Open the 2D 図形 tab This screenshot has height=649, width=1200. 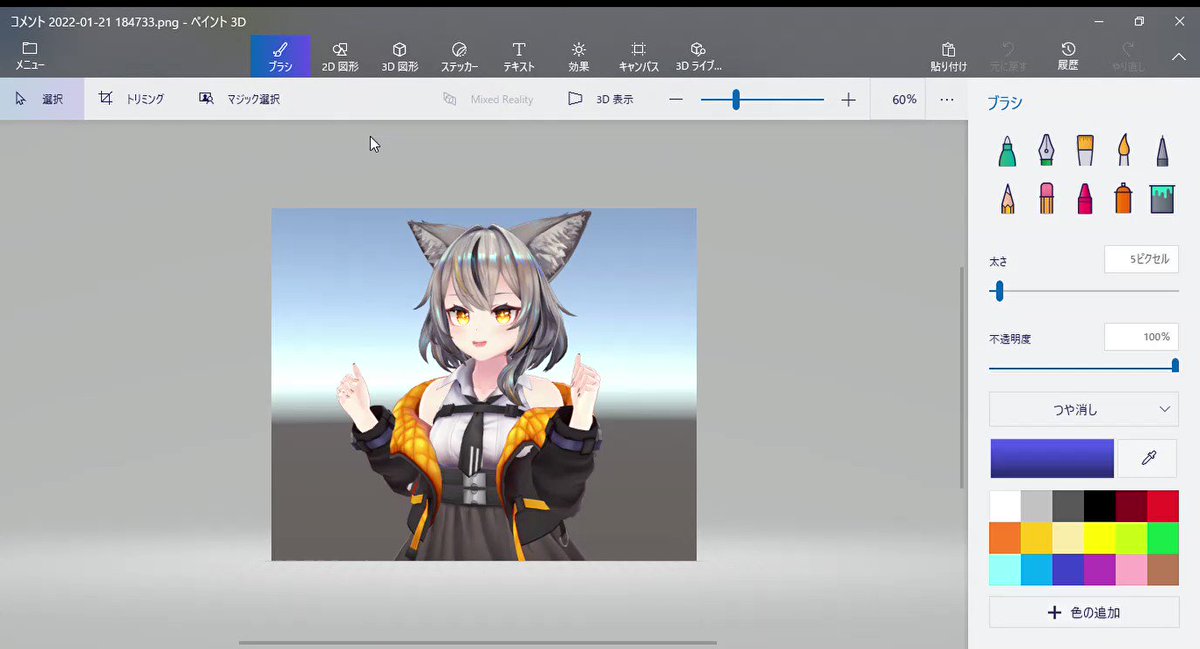click(340, 56)
